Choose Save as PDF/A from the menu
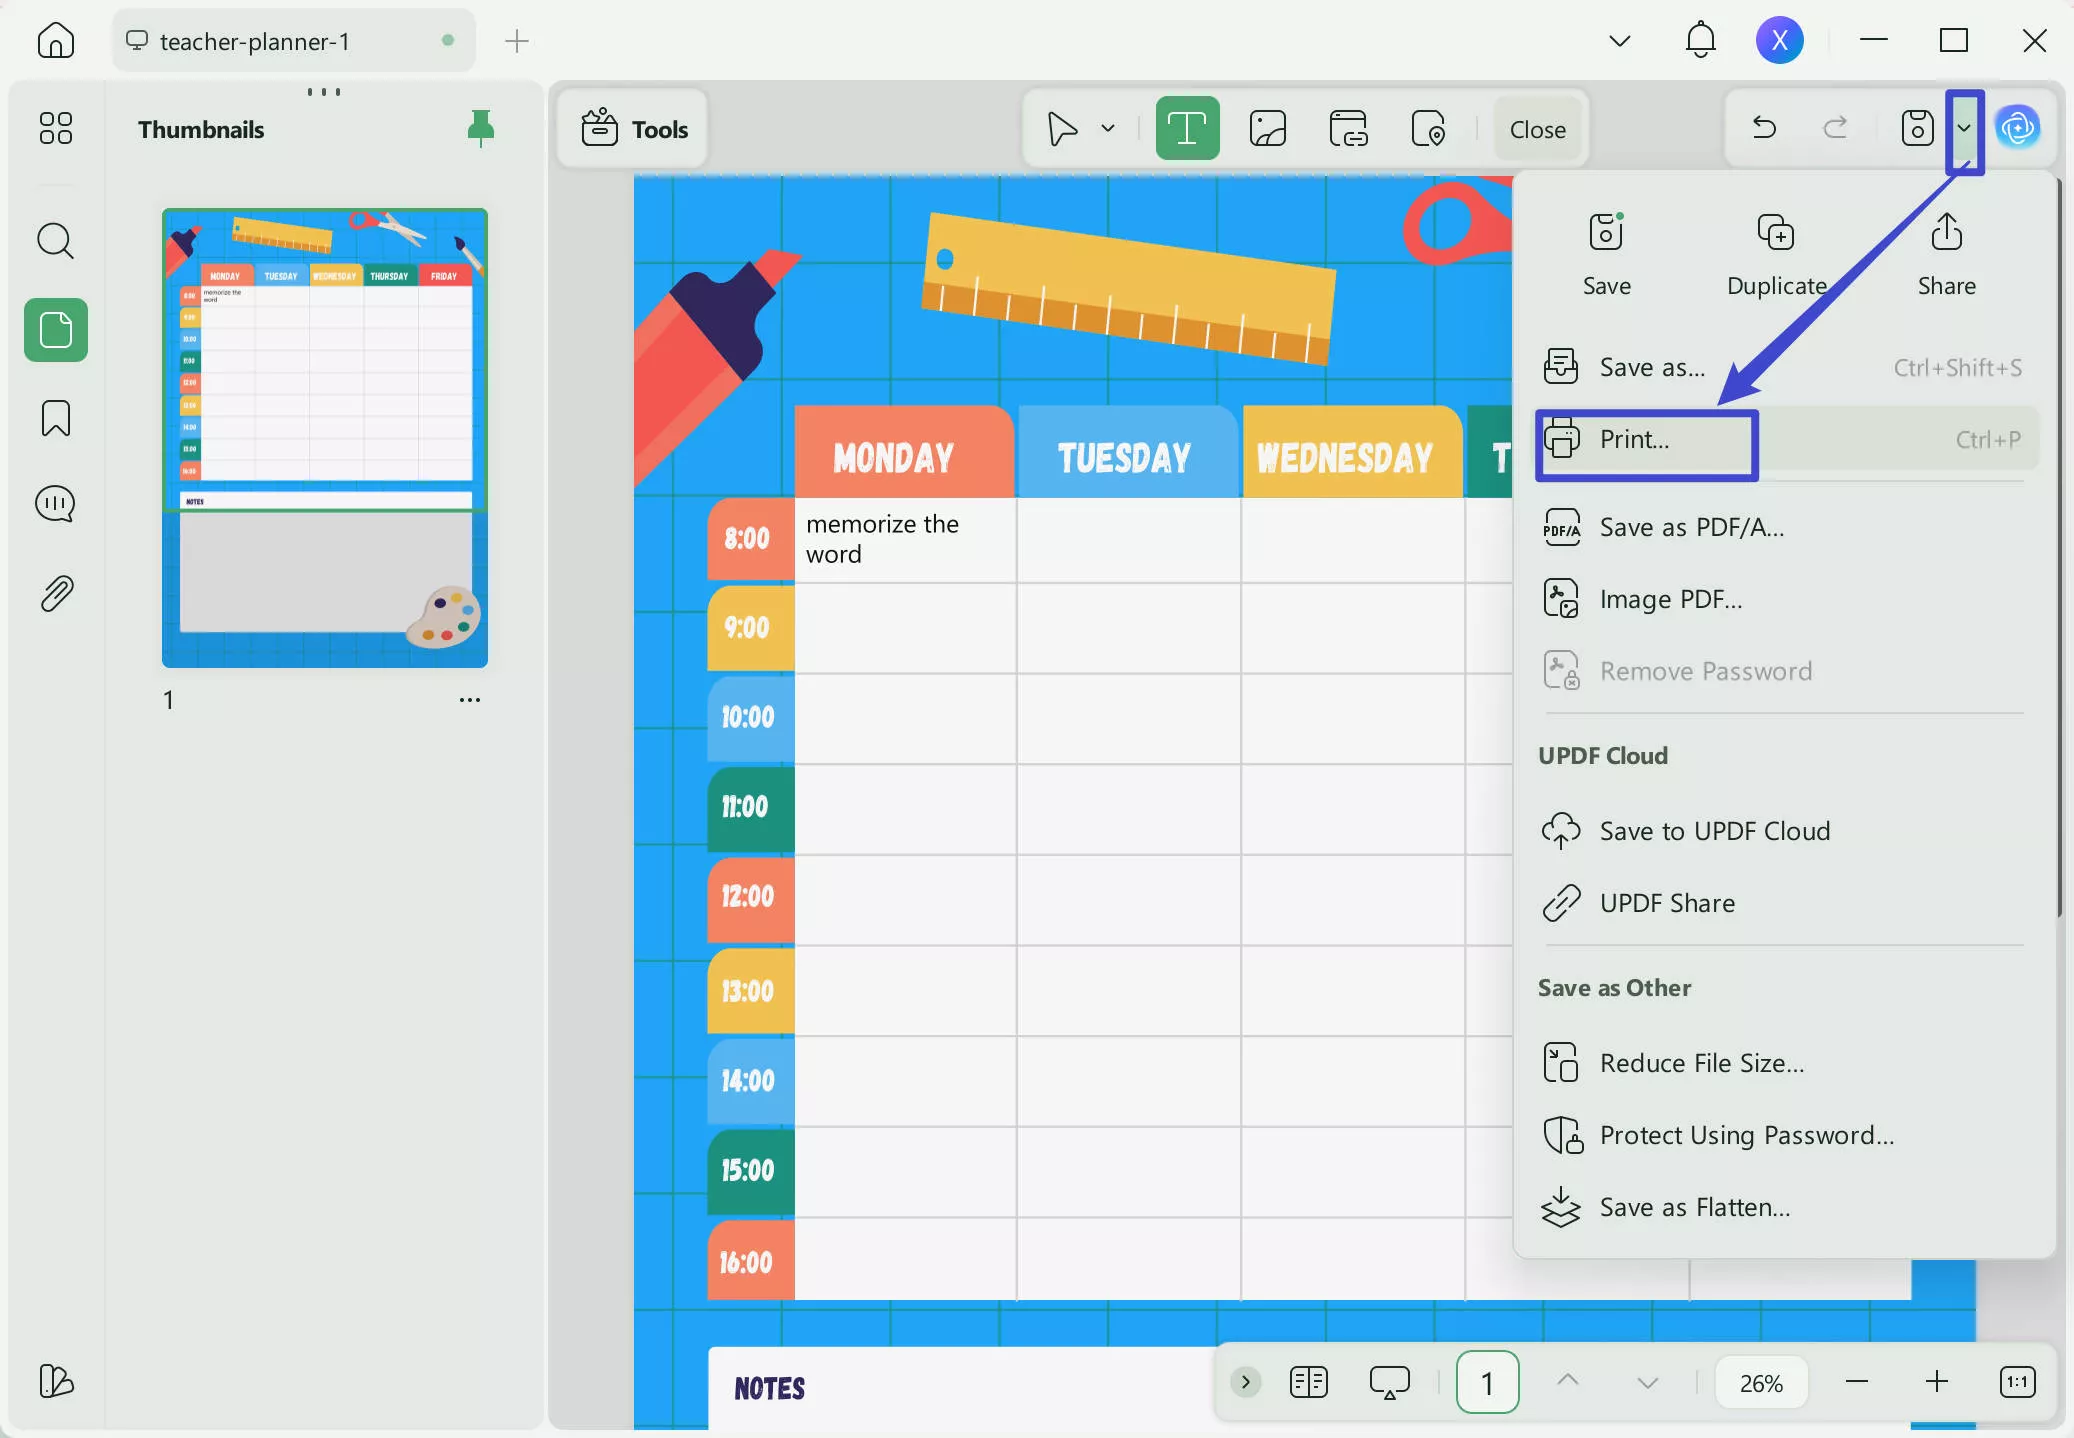This screenshot has width=2074, height=1438. (1690, 527)
